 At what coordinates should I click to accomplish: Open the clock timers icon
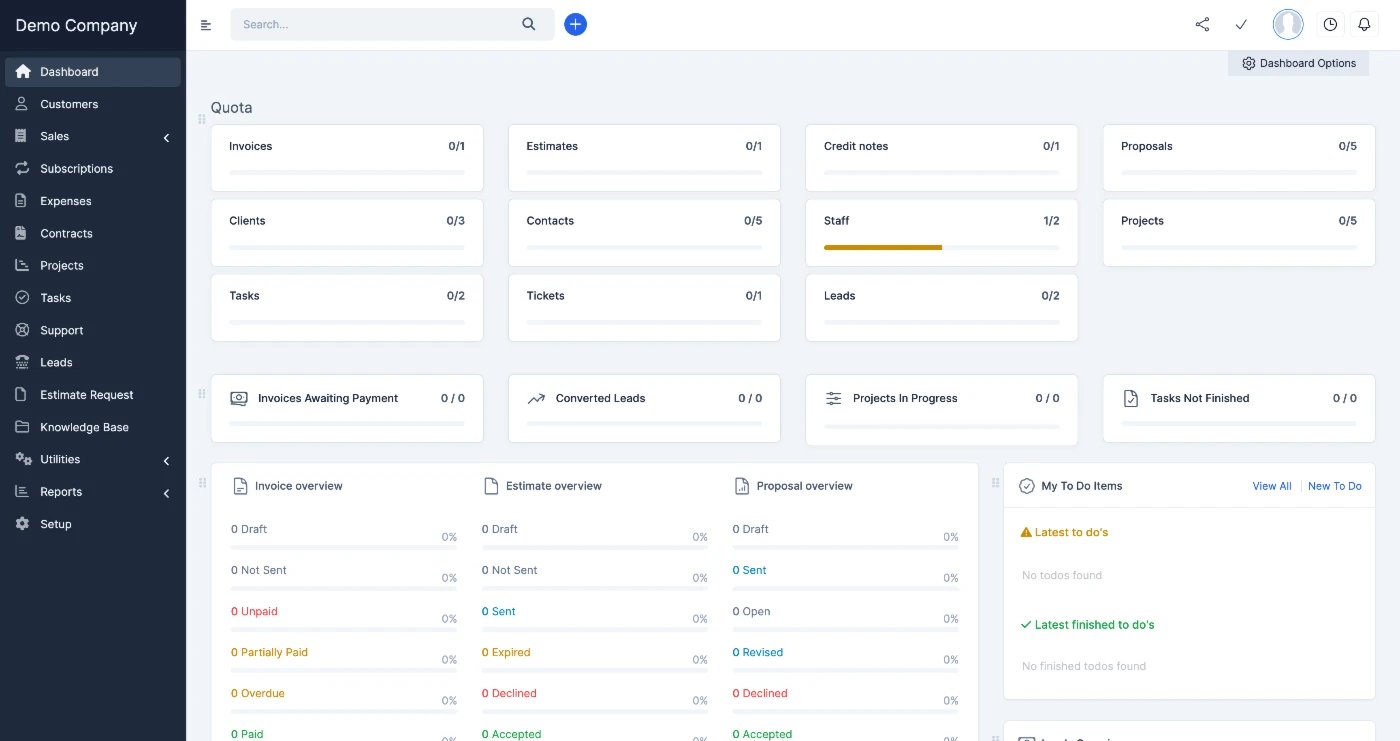click(x=1330, y=24)
